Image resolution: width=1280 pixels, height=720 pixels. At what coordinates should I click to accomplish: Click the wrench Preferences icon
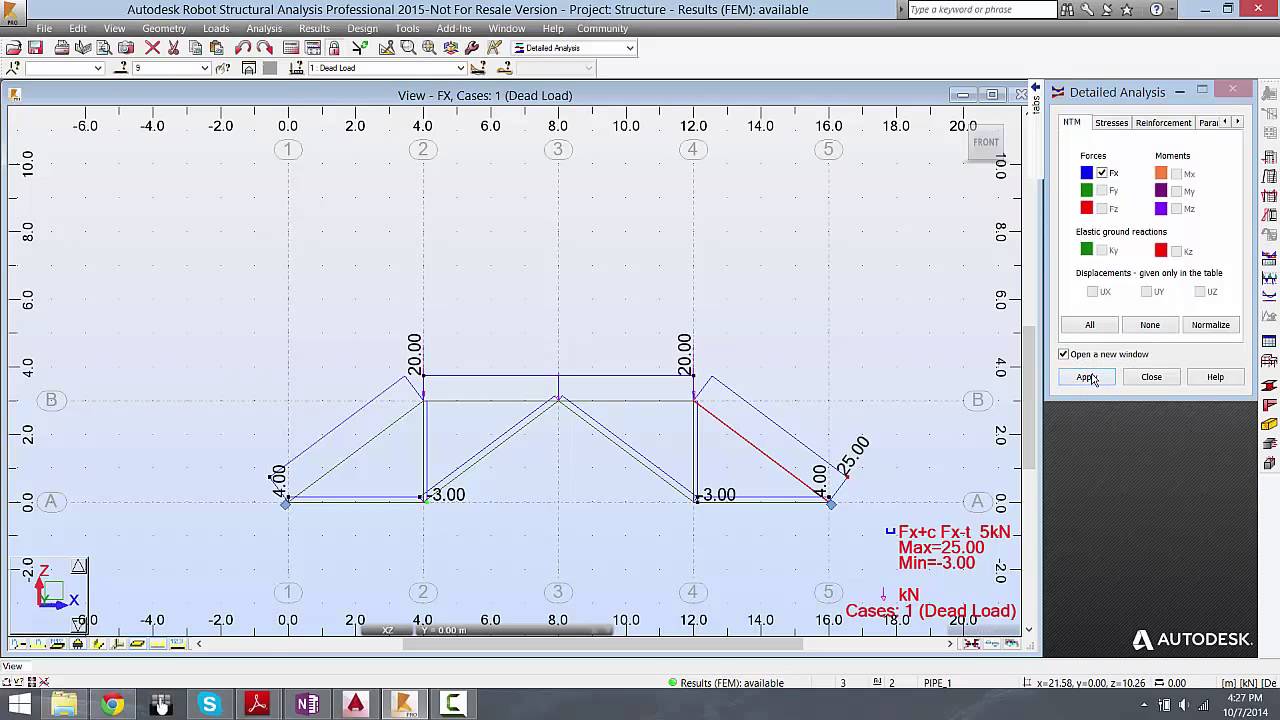[472, 48]
